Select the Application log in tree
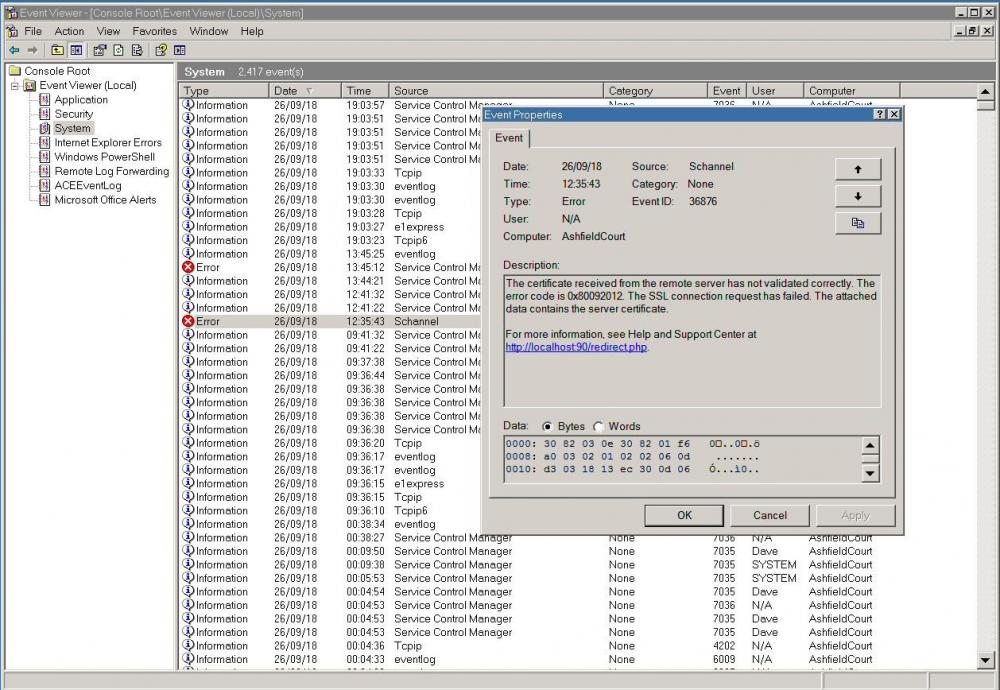This screenshot has height=690, width=1000. coord(81,100)
